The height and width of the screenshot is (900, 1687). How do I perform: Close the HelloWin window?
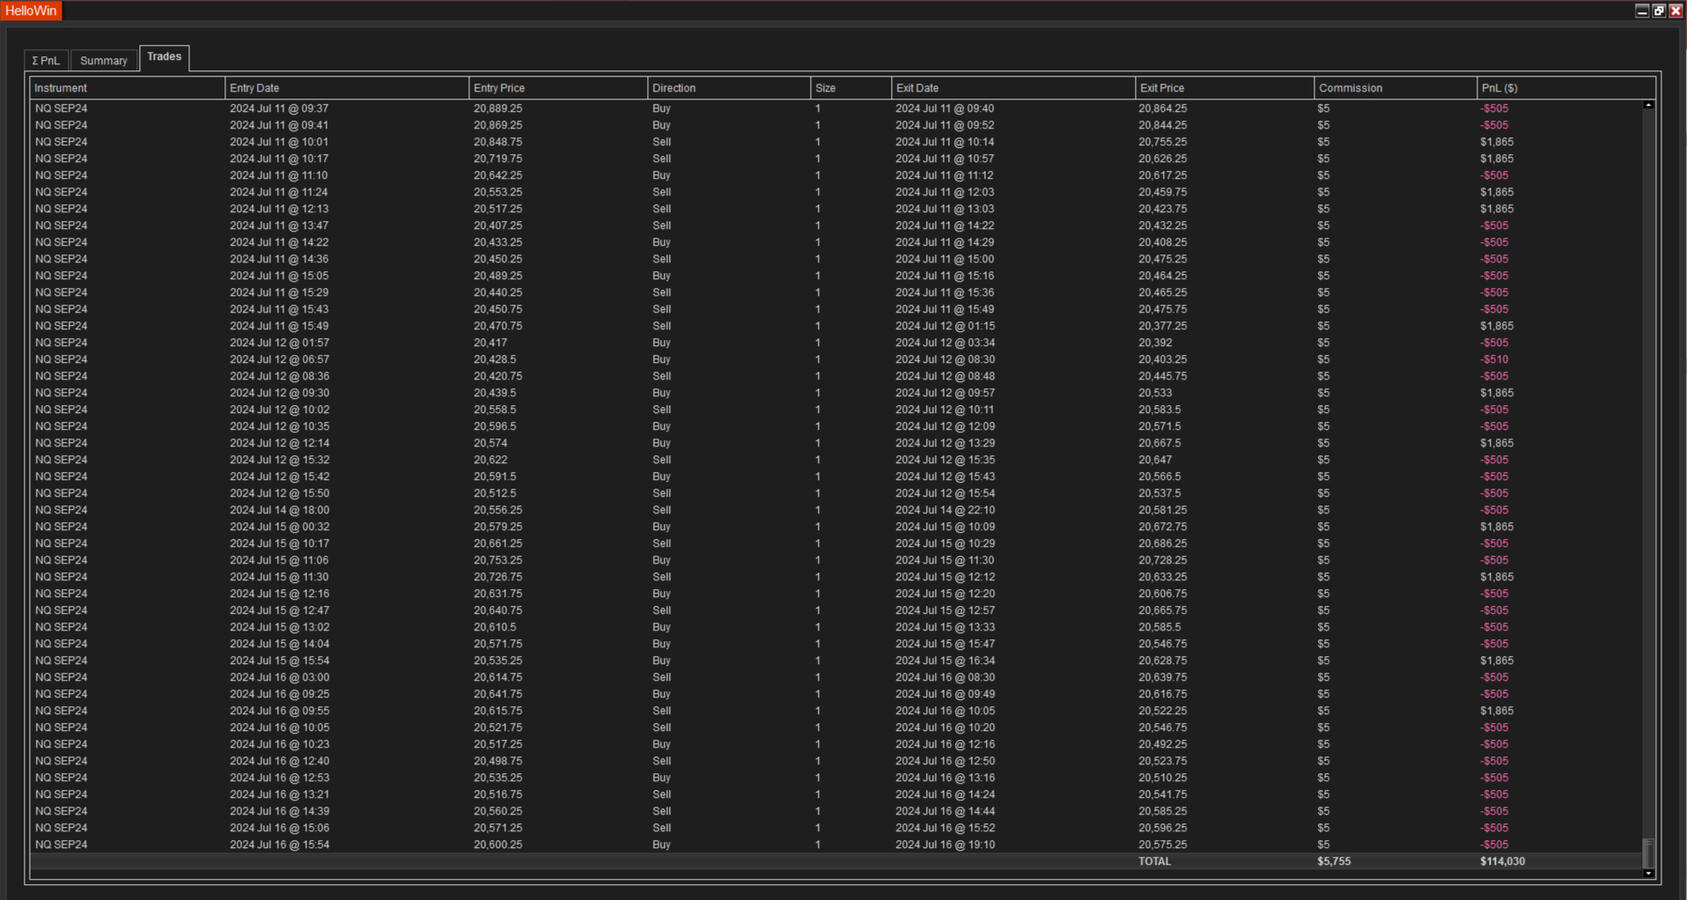tap(1676, 11)
